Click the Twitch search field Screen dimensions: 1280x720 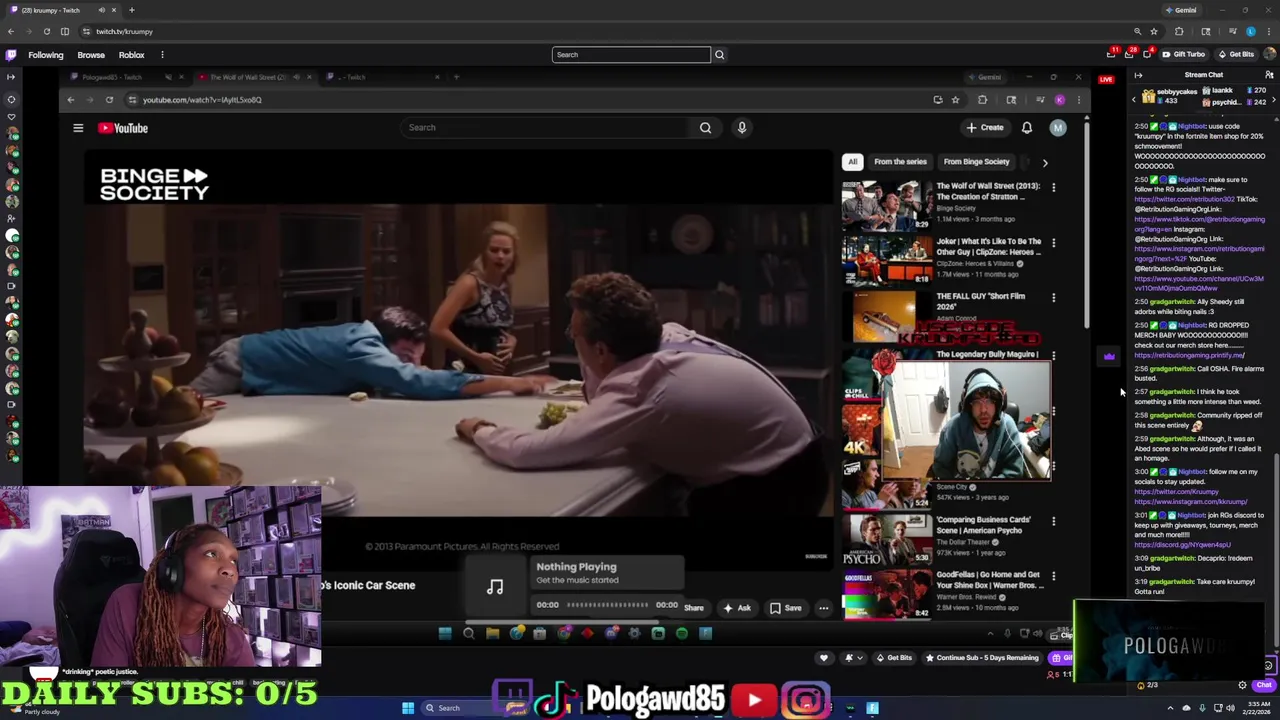point(631,55)
